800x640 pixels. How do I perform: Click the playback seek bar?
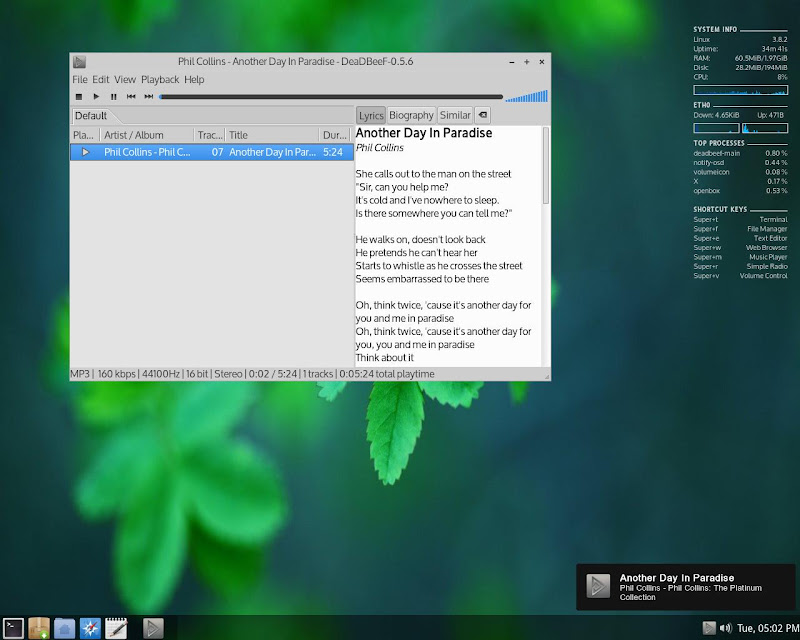click(330, 97)
